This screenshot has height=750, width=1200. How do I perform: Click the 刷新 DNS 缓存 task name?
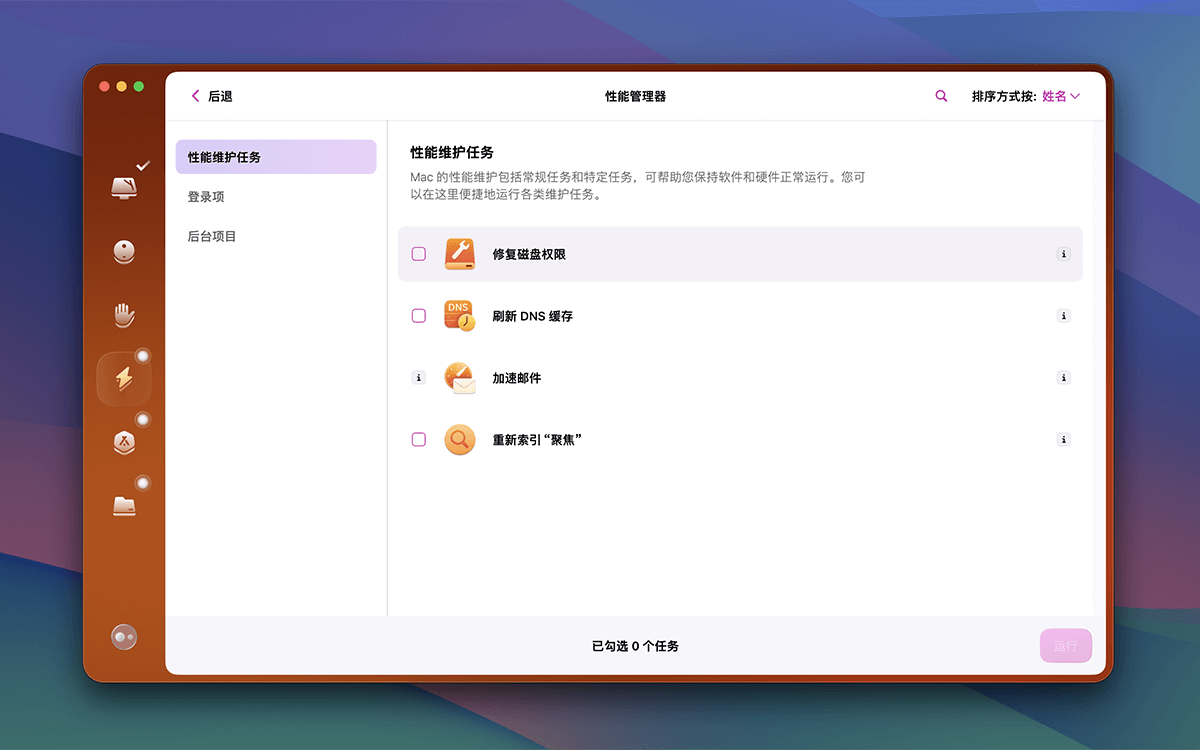533,316
